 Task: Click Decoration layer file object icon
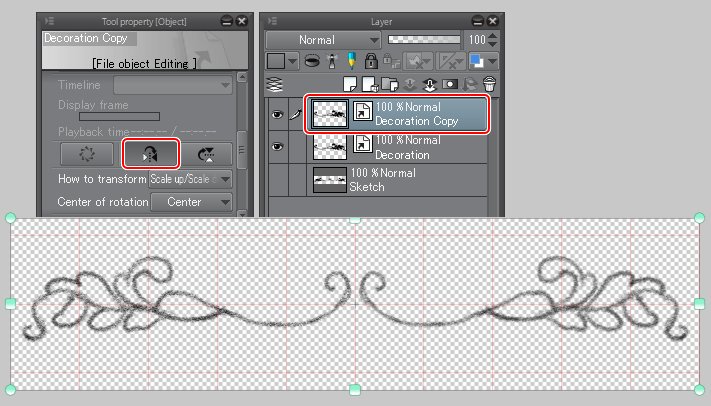click(x=362, y=144)
